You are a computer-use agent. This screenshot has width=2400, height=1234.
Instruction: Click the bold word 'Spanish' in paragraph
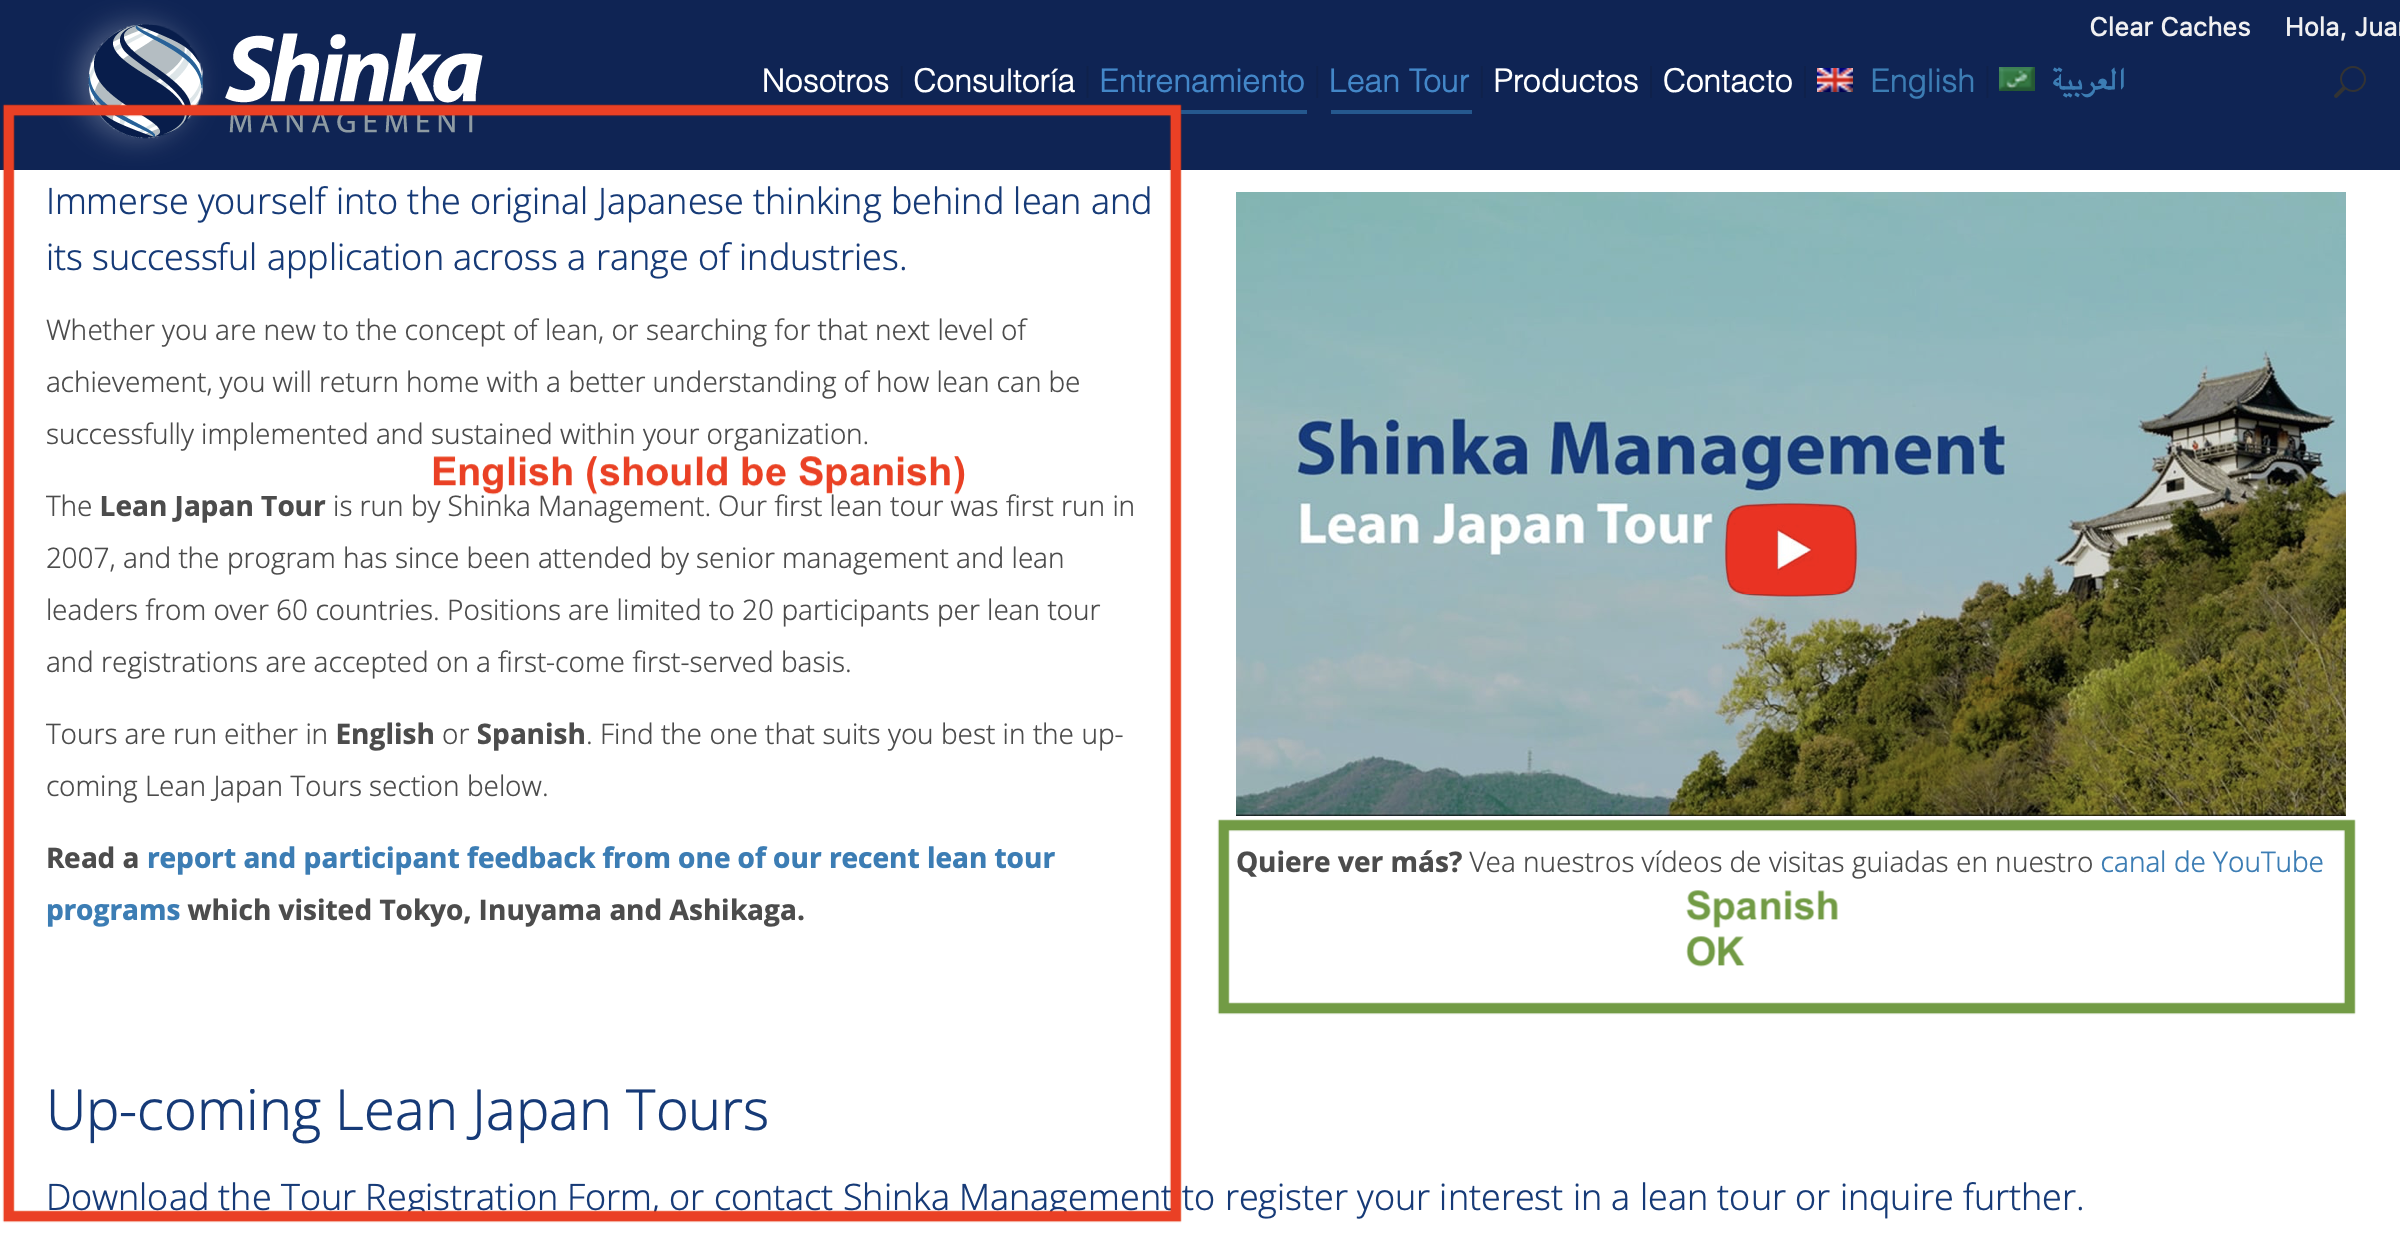click(530, 734)
